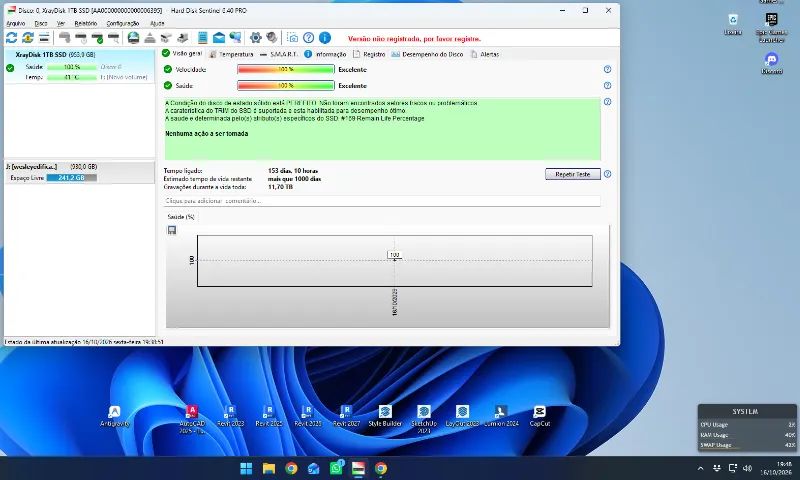Switch to the S.M.A.R.T. tab

pos(279,54)
